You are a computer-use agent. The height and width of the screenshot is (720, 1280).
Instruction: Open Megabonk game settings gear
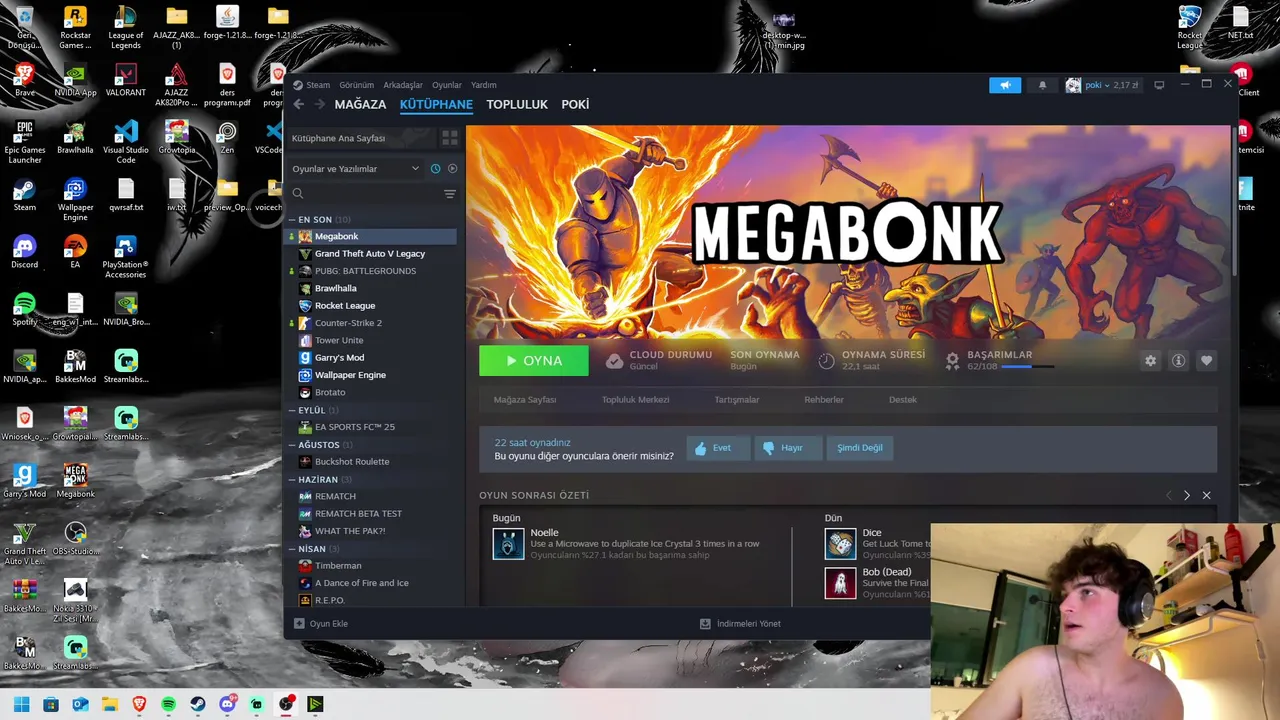1150,361
